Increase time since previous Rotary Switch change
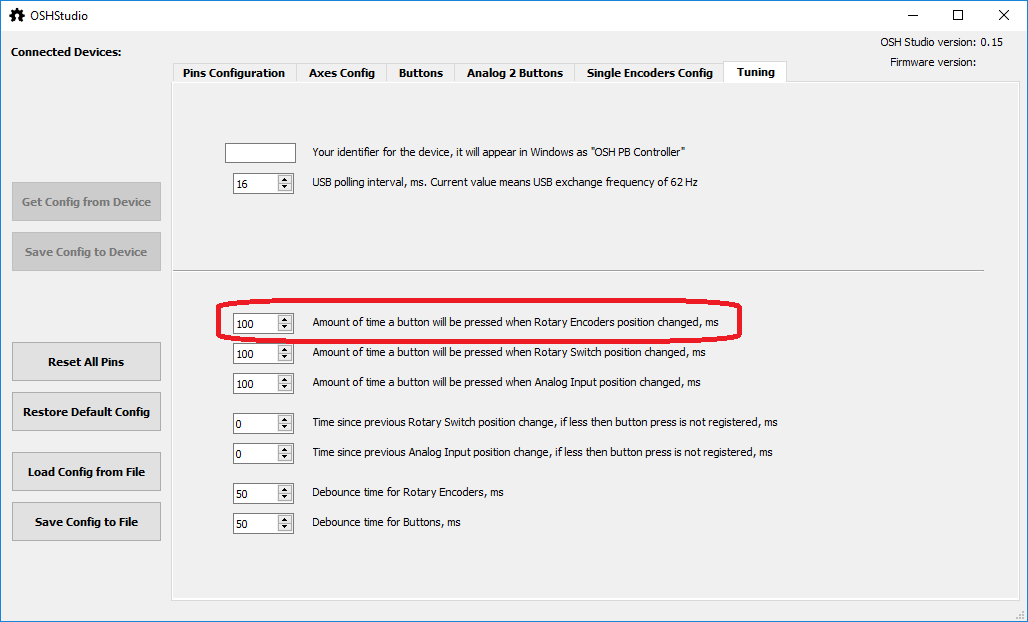The image size is (1028, 622). pos(285,420)
